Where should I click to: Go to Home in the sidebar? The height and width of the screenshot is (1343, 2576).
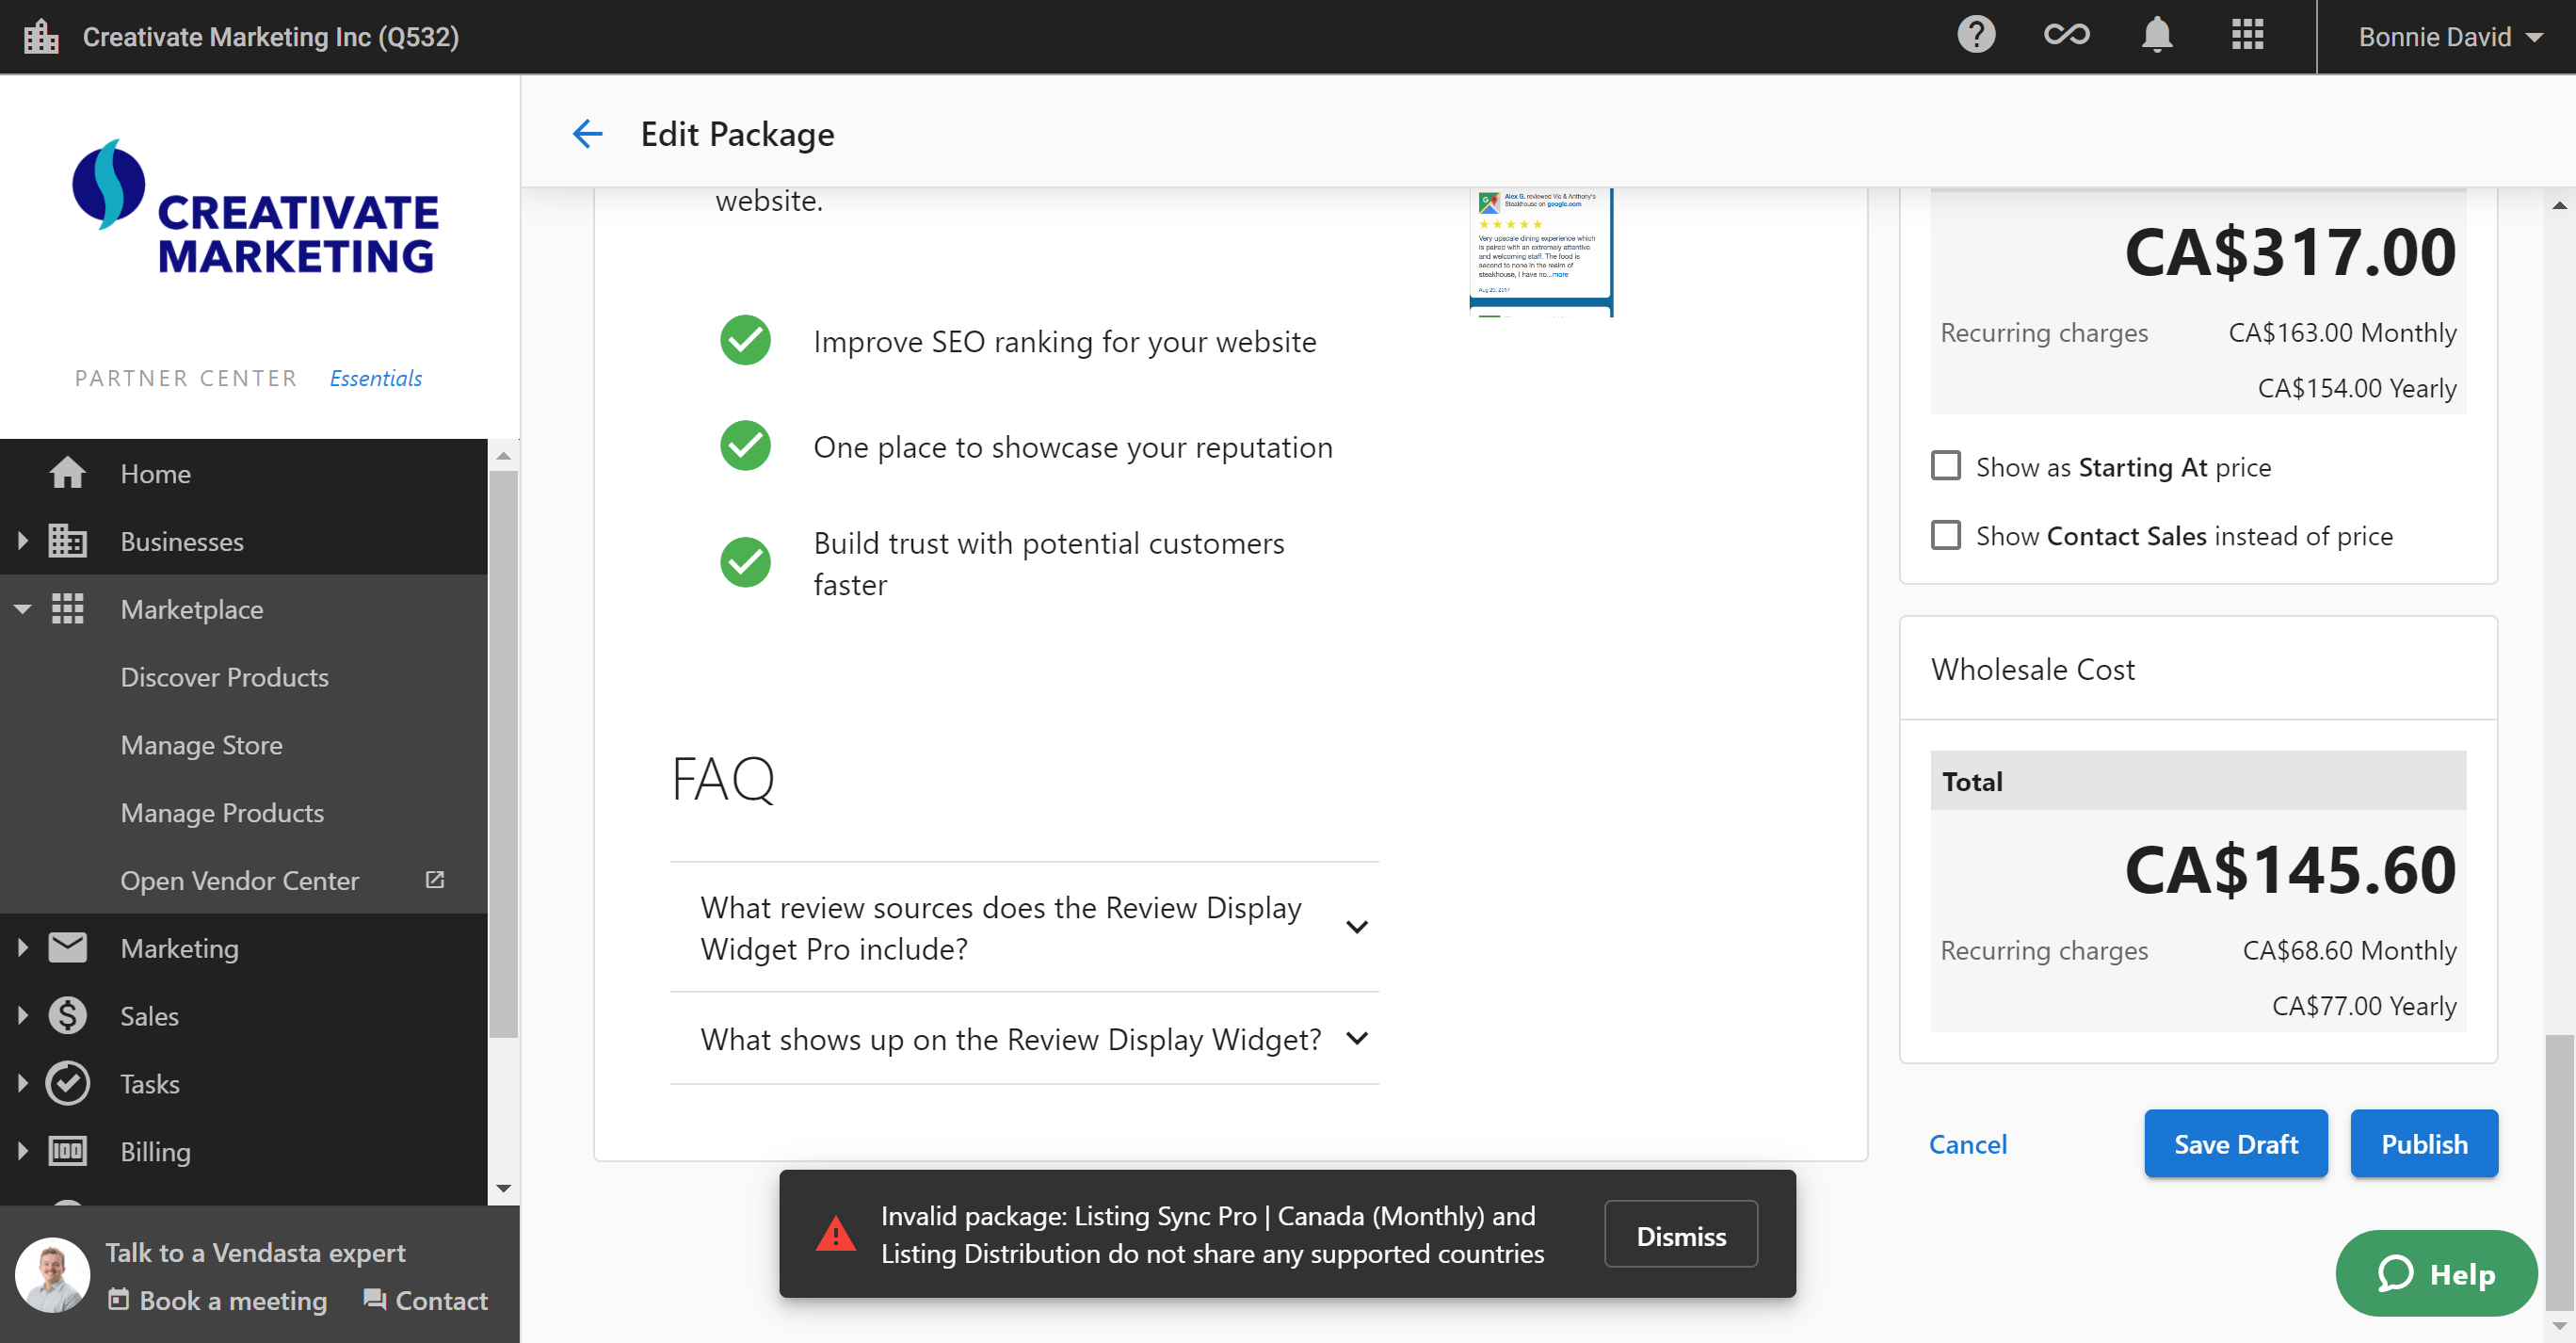(155, 473)
